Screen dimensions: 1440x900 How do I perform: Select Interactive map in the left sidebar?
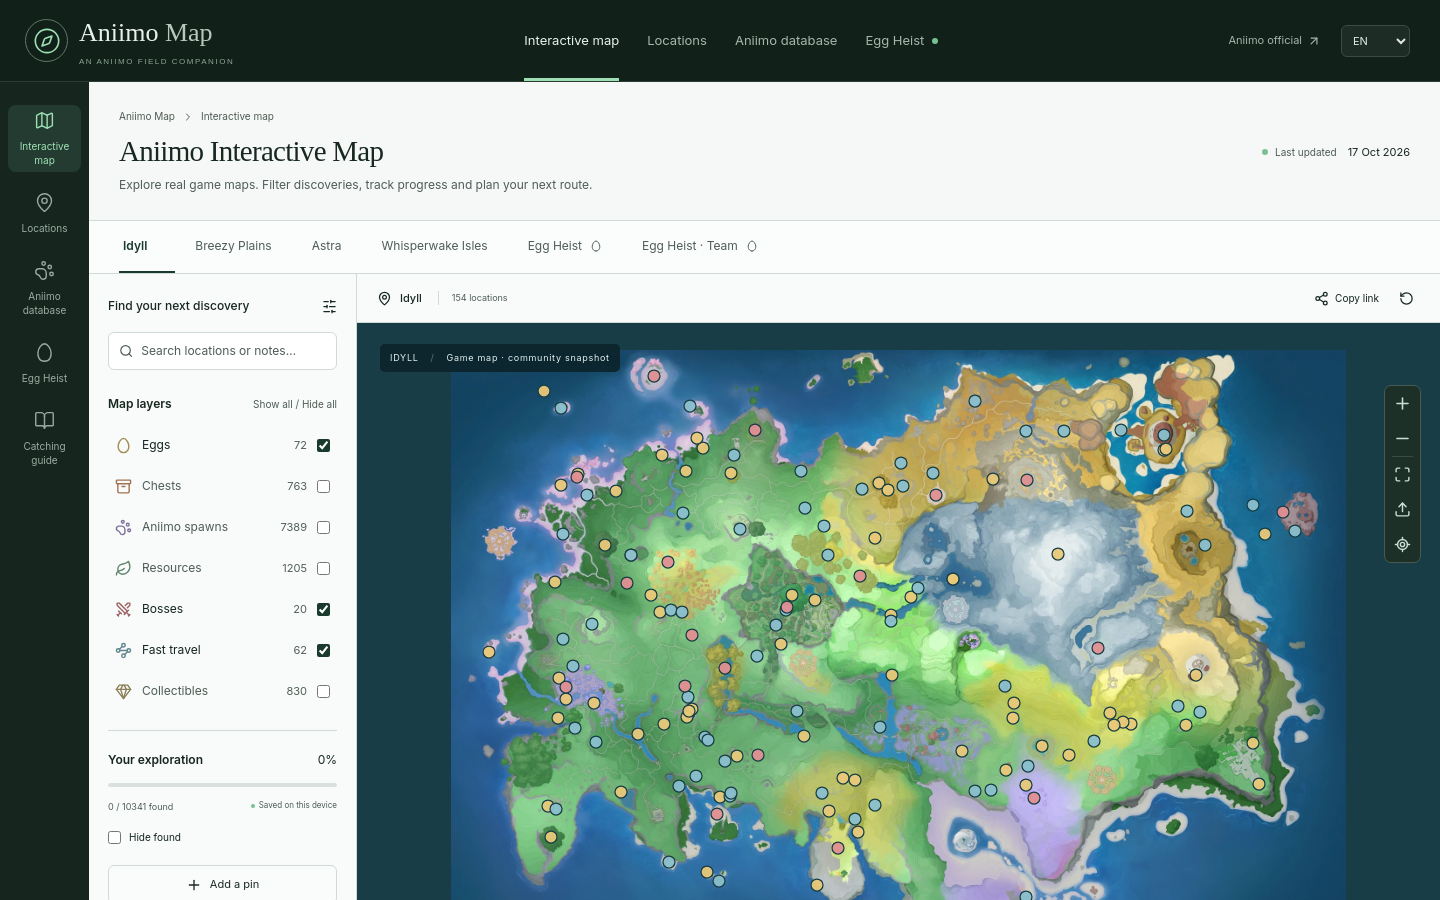[44, 138]
